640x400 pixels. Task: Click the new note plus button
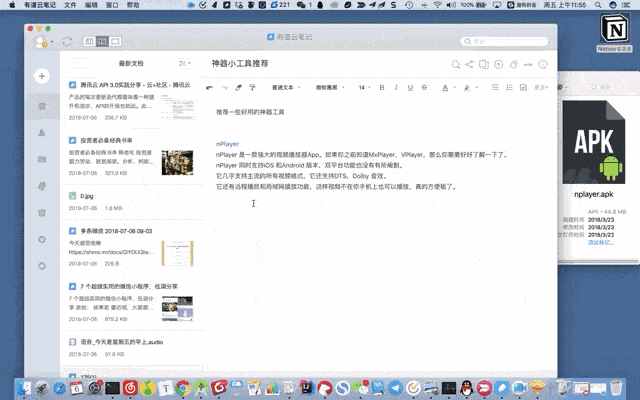pyautogui.click(x=42, y=76)
